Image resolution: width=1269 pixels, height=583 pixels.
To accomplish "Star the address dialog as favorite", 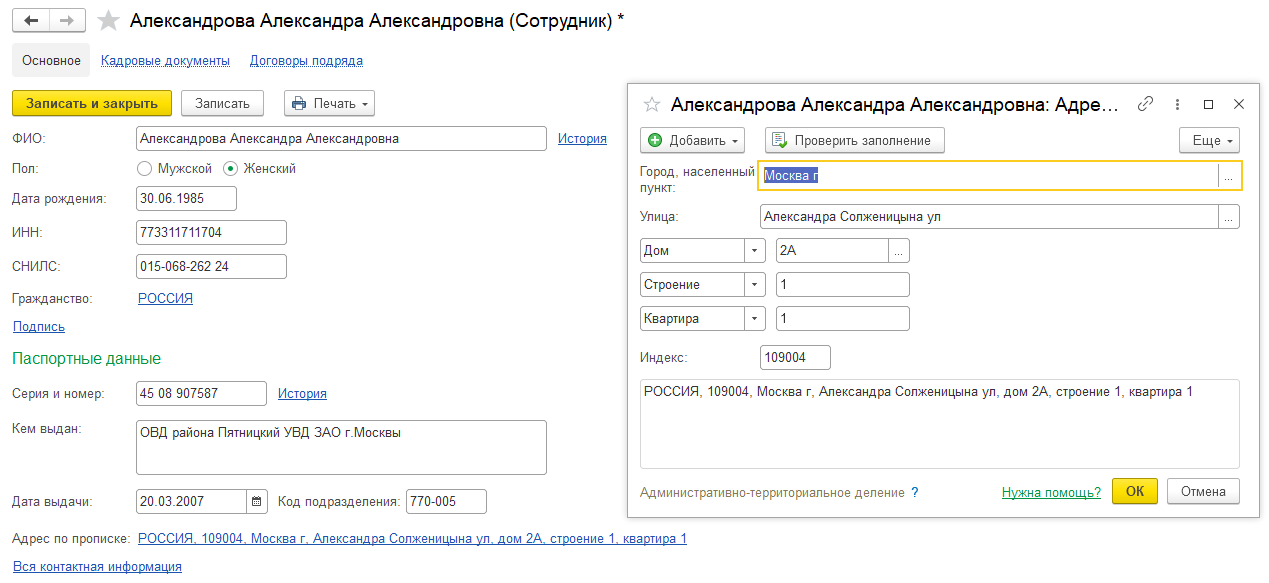I will click(652, 104).
